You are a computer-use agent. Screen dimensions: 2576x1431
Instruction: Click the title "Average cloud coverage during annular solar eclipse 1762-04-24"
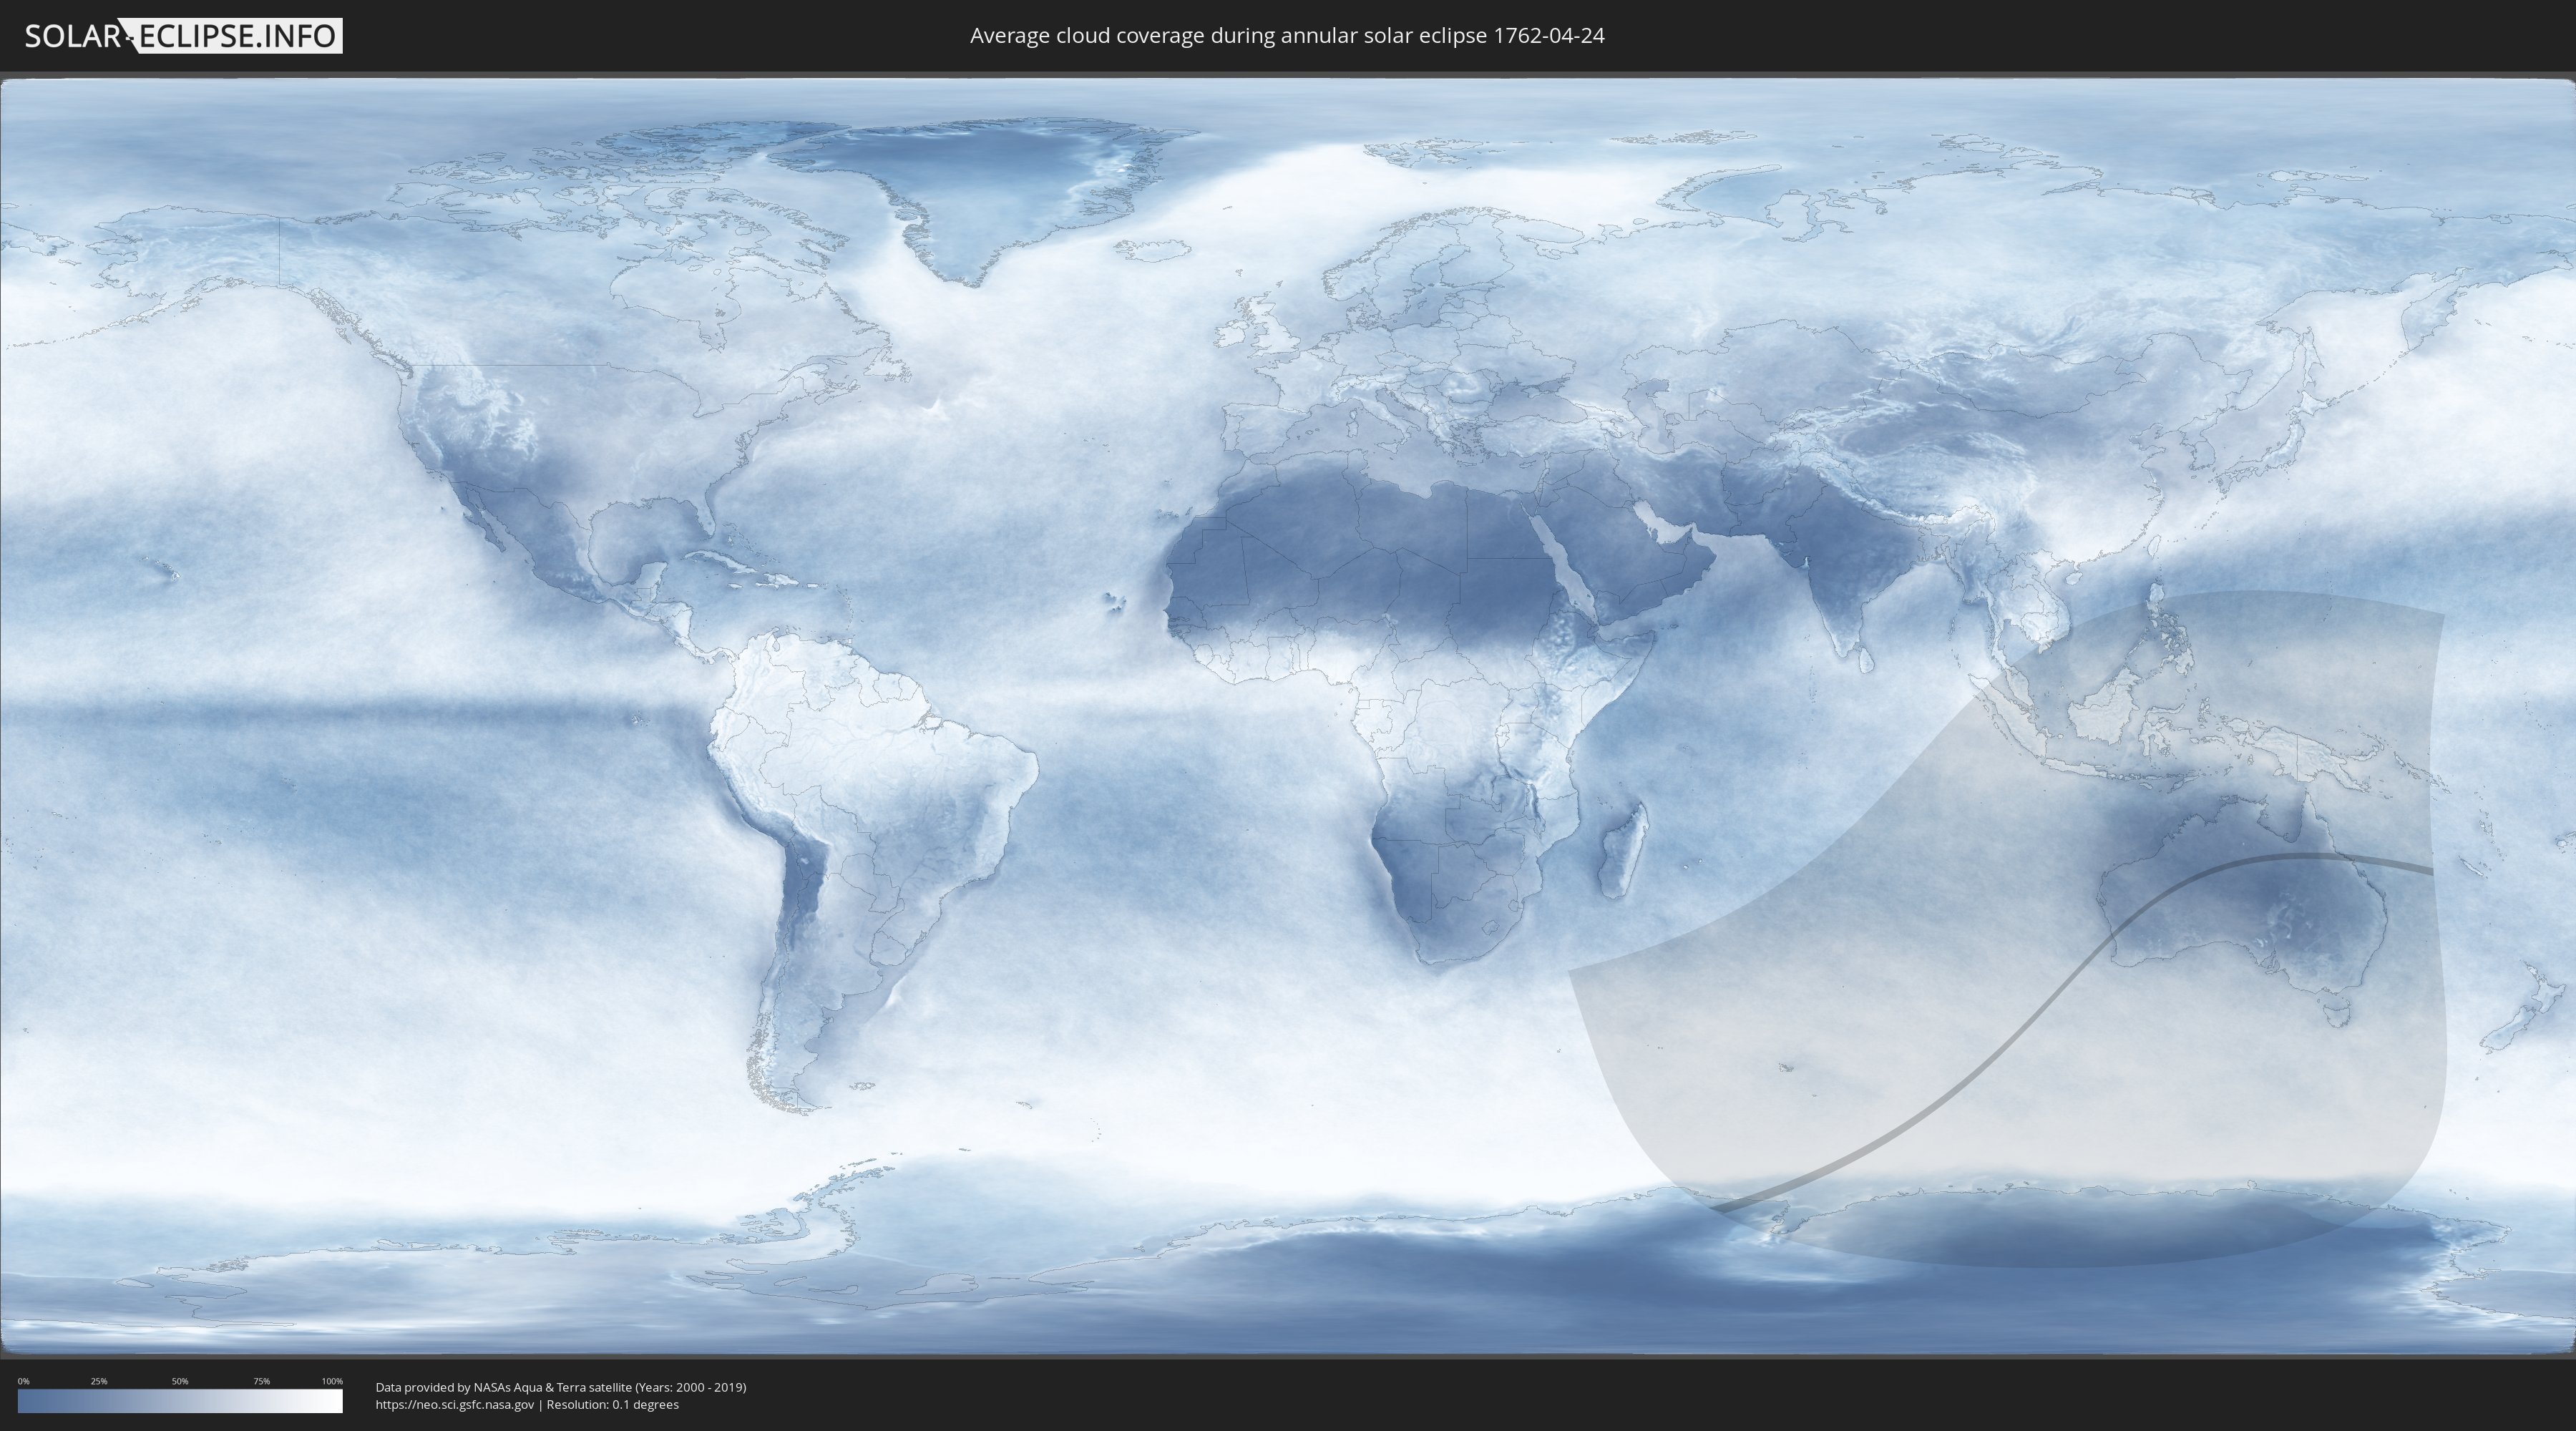pyautogui.click(x=1287, y=36)
